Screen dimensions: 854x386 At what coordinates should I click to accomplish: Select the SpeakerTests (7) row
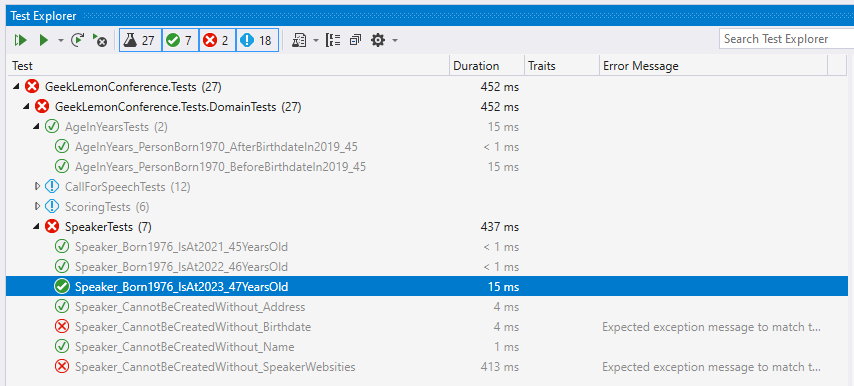coord(427,226)
